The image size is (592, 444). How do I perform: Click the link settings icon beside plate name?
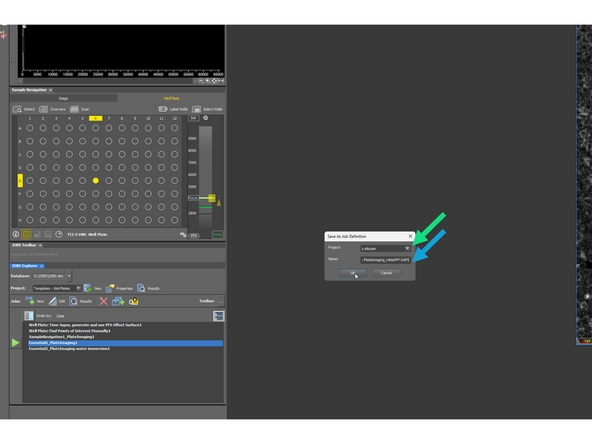pyautogui.click(x=183, y=234)
